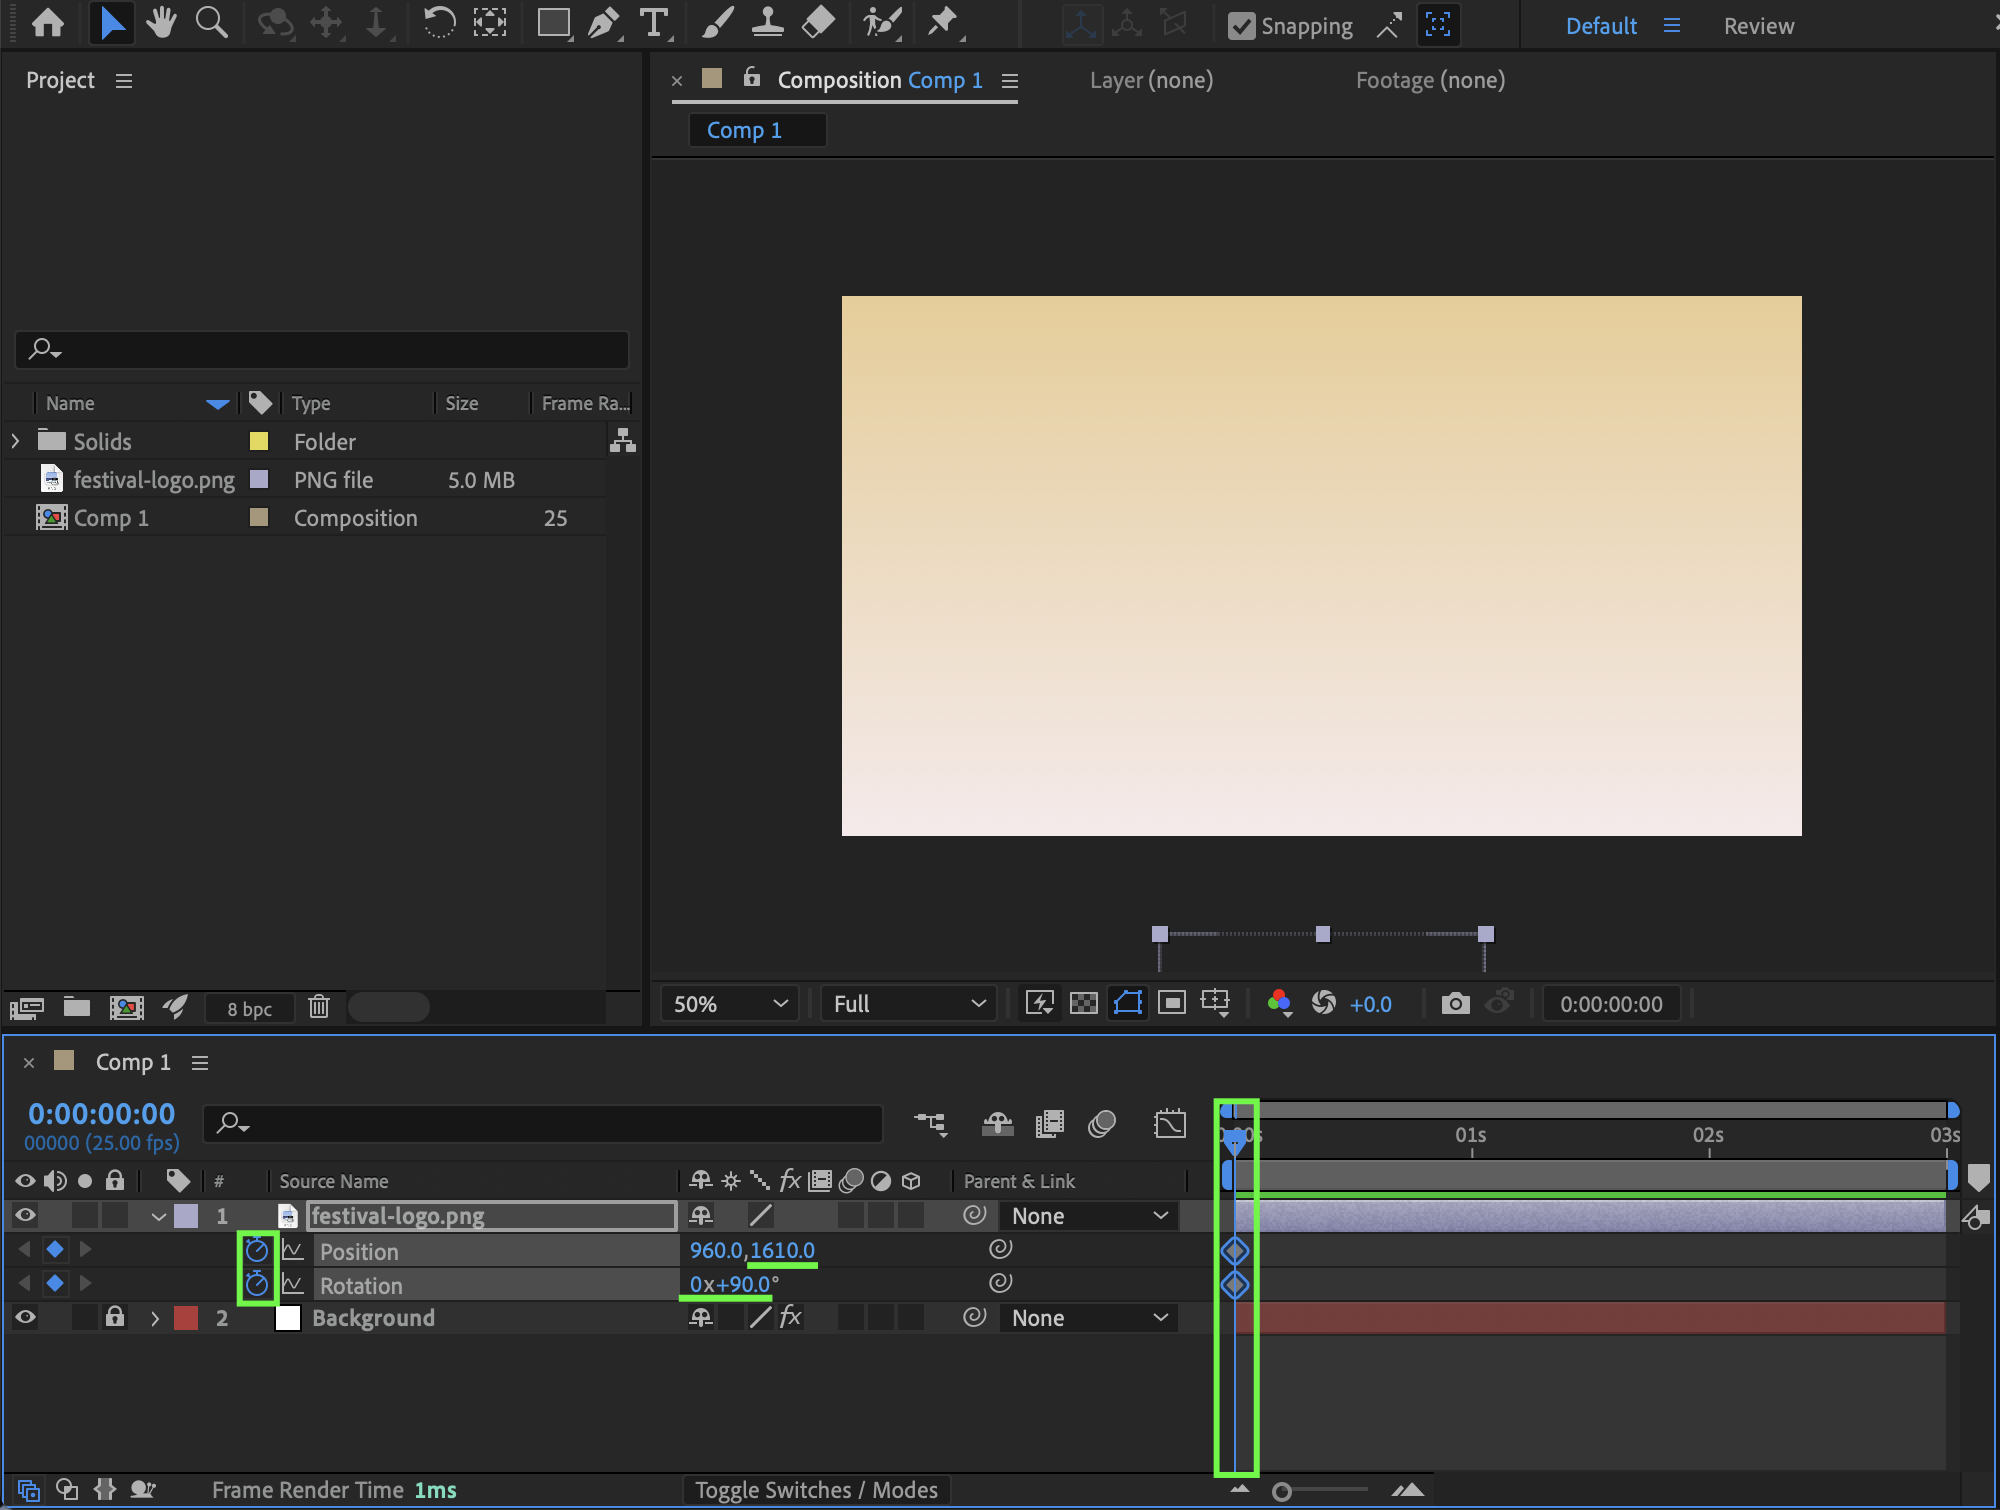This screenshot has height=1510, width=2000.
Task: Switch to the Layer (none) tab
Action: coord(1151,80)
